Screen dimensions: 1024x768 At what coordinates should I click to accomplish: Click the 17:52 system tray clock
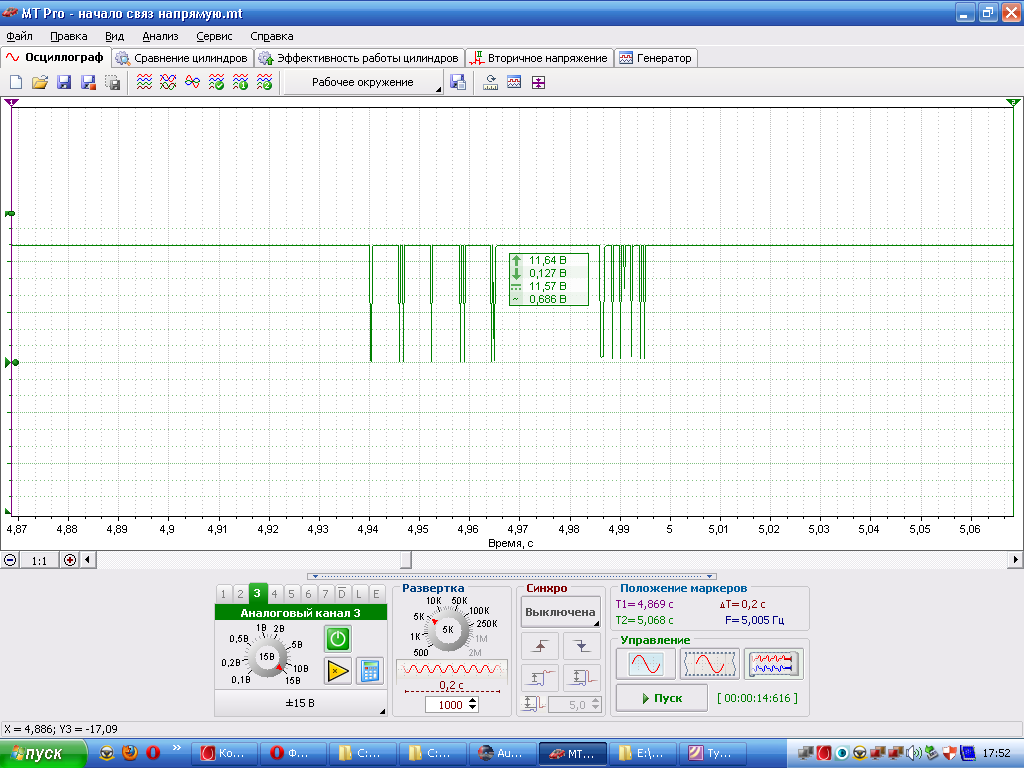click(x=996, y=754)
